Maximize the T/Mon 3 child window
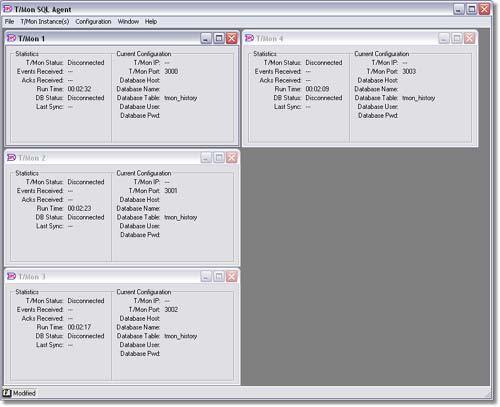This screenshot has height=407, width=500. pyautogui.click(x=219, y=276)
